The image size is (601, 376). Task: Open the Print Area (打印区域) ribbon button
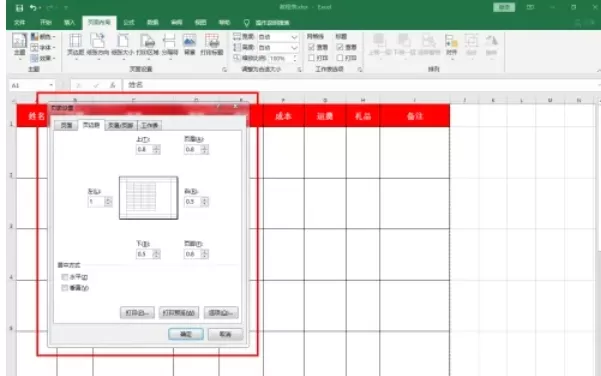pos(147,45)
